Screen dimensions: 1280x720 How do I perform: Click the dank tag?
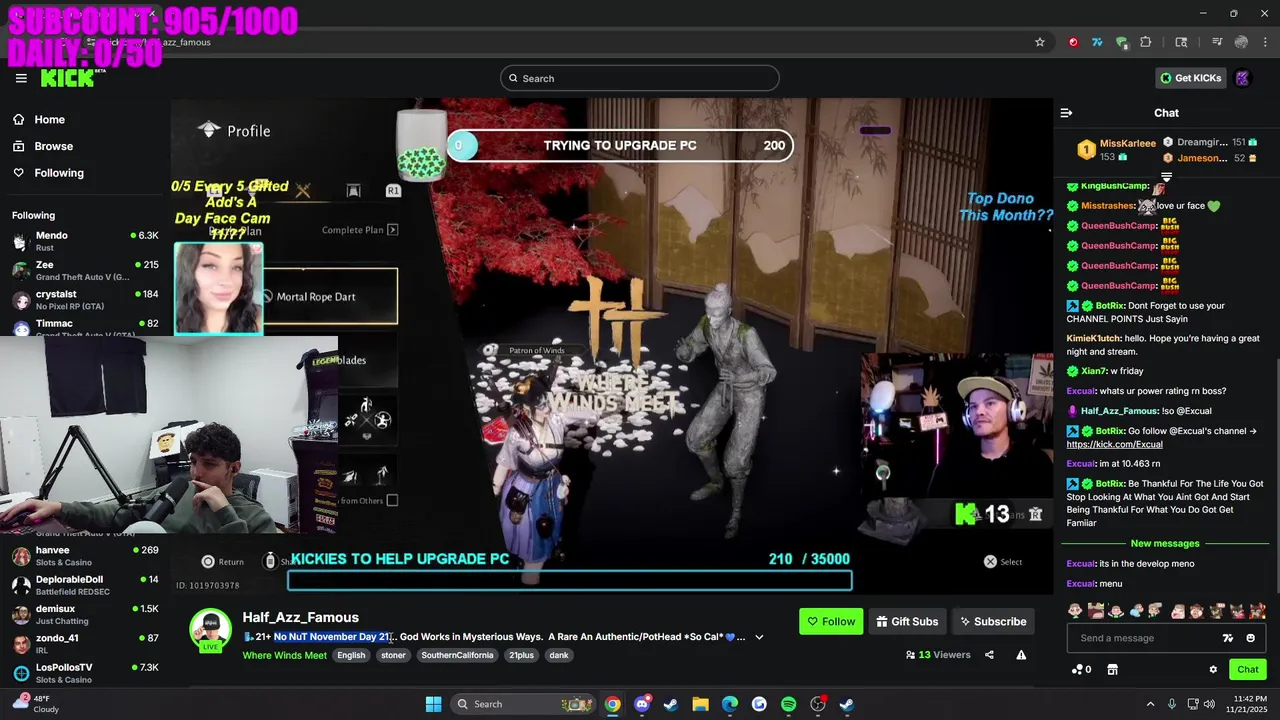click(x=559, y=655)
